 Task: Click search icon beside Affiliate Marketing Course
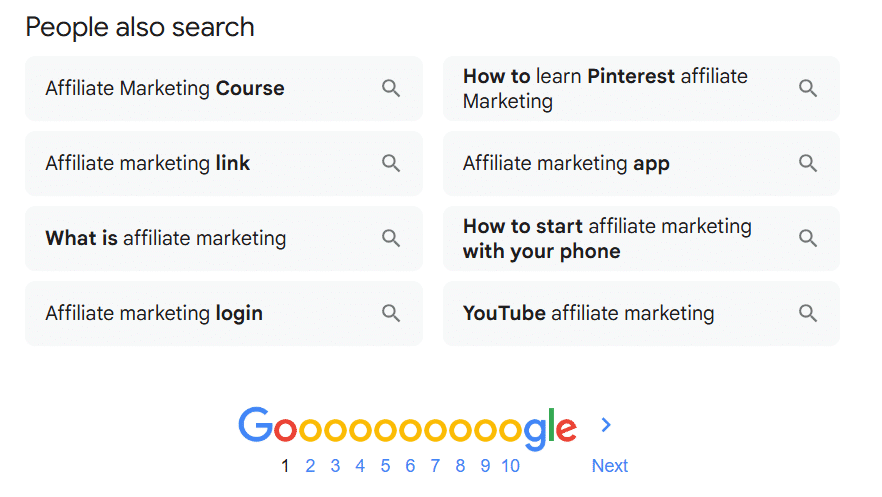point(391,89)
